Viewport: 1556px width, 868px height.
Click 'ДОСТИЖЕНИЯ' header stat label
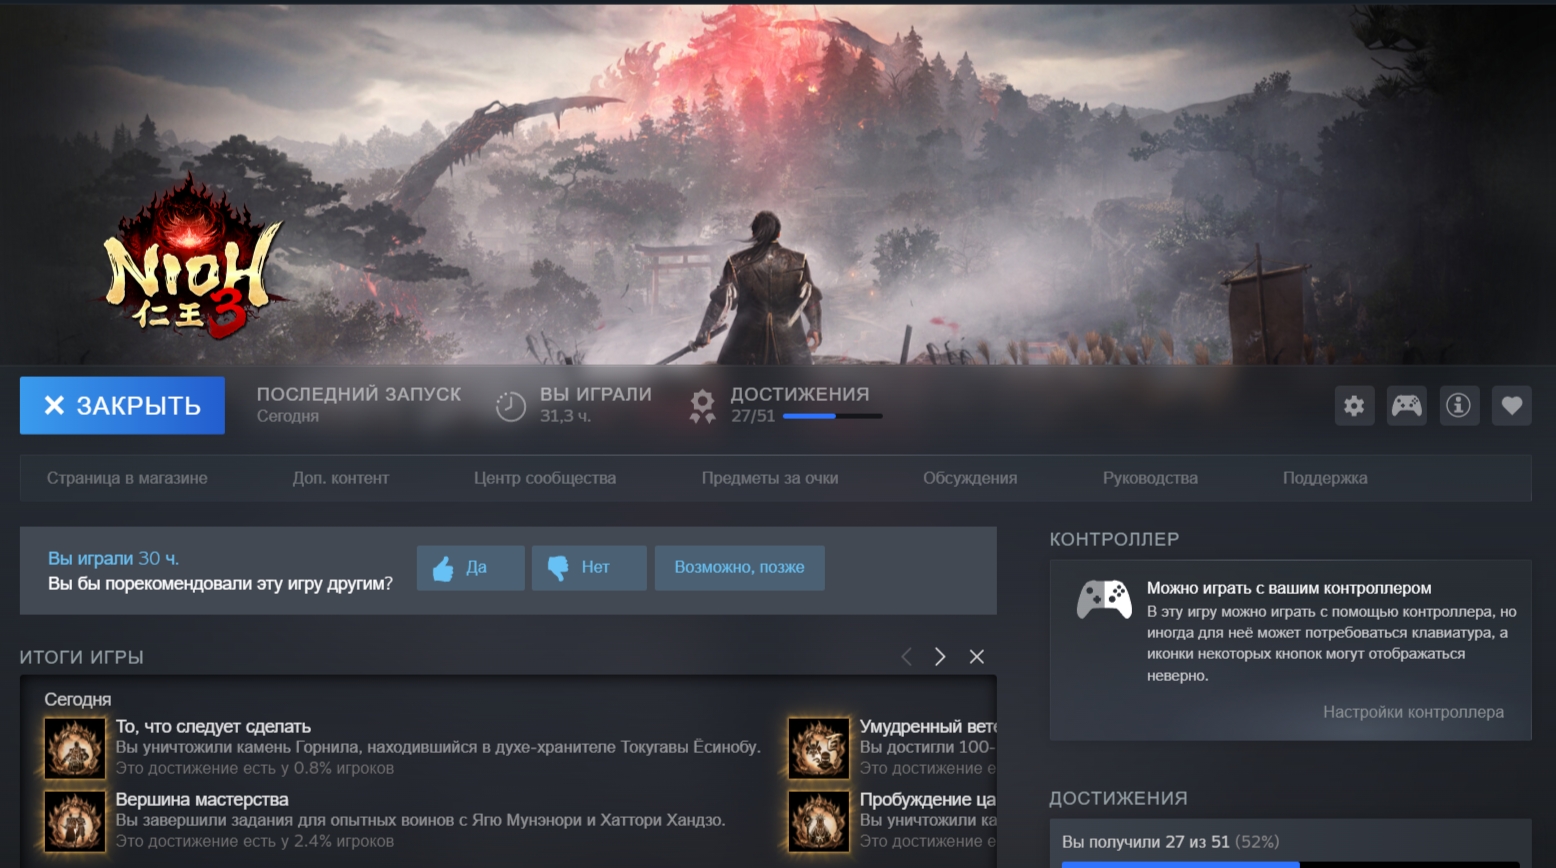point(800,394)
